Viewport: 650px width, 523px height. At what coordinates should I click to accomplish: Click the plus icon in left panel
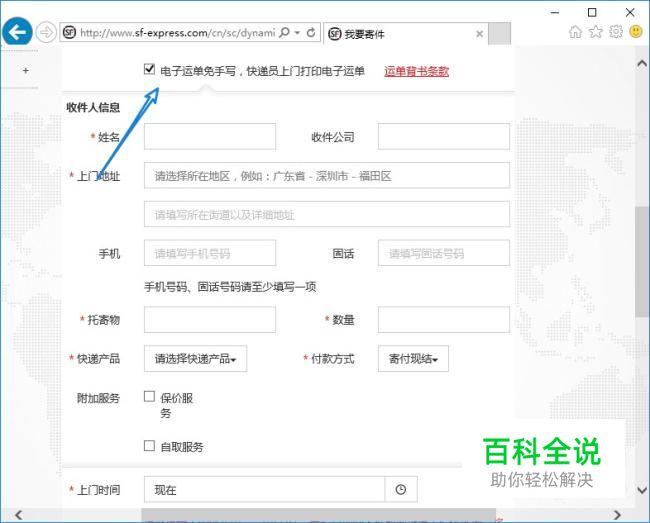(x=26, y=70)
